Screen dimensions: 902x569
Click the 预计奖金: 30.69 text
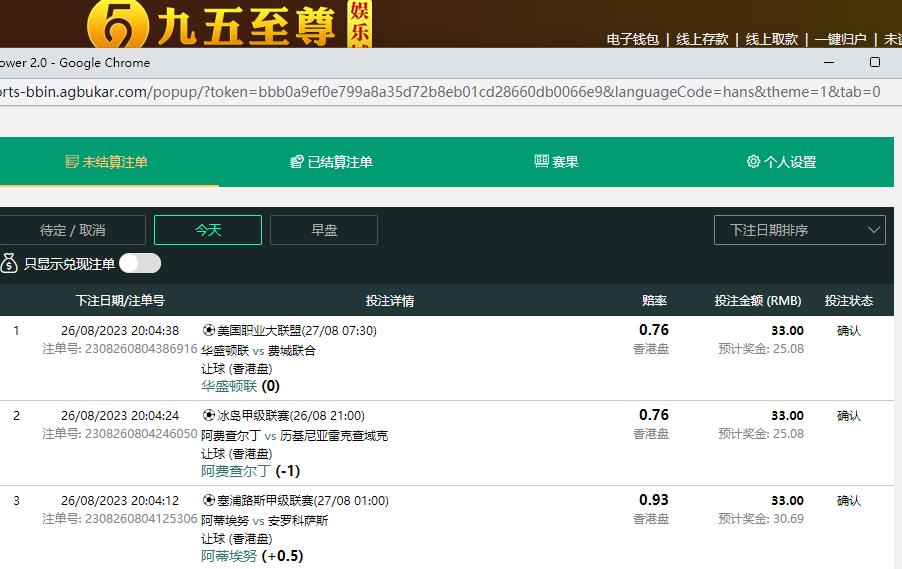[760, 519]
